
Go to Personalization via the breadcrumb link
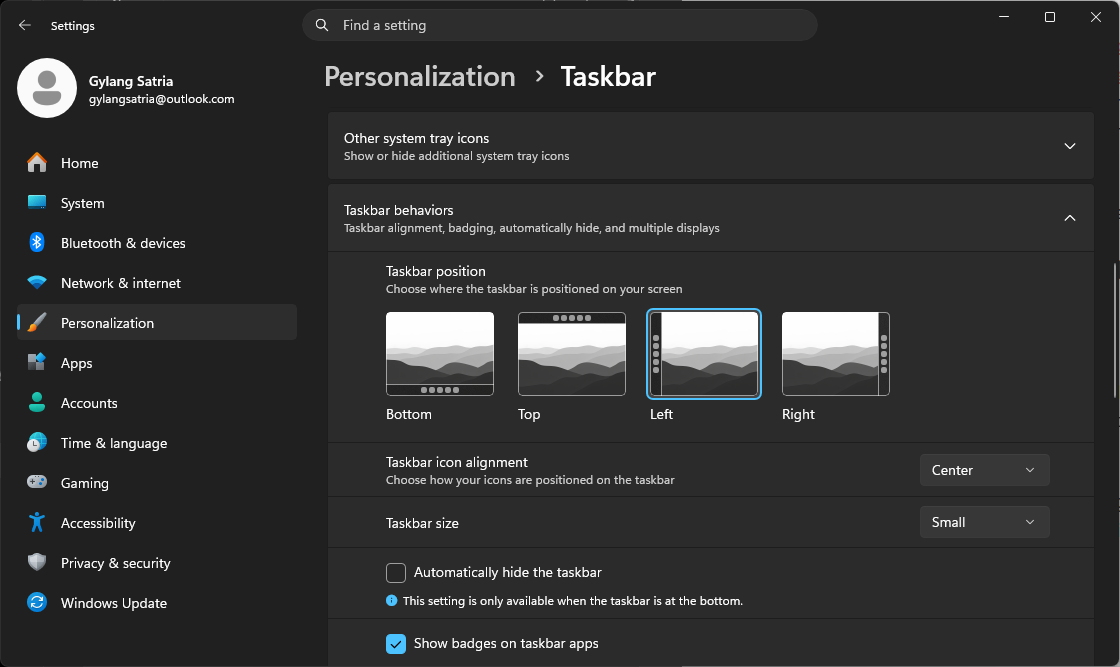(x=420, y=76)
